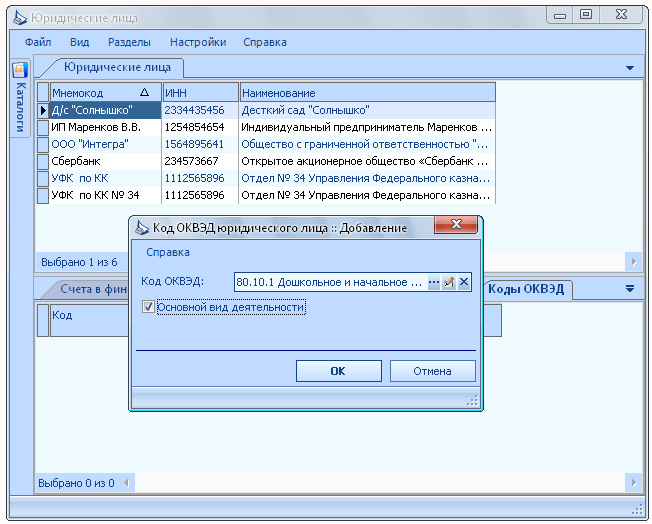Screen dimensions: 652x524
Task: Click the row indicator for Д/с "Солнышко"
Action: pos(43,110)
